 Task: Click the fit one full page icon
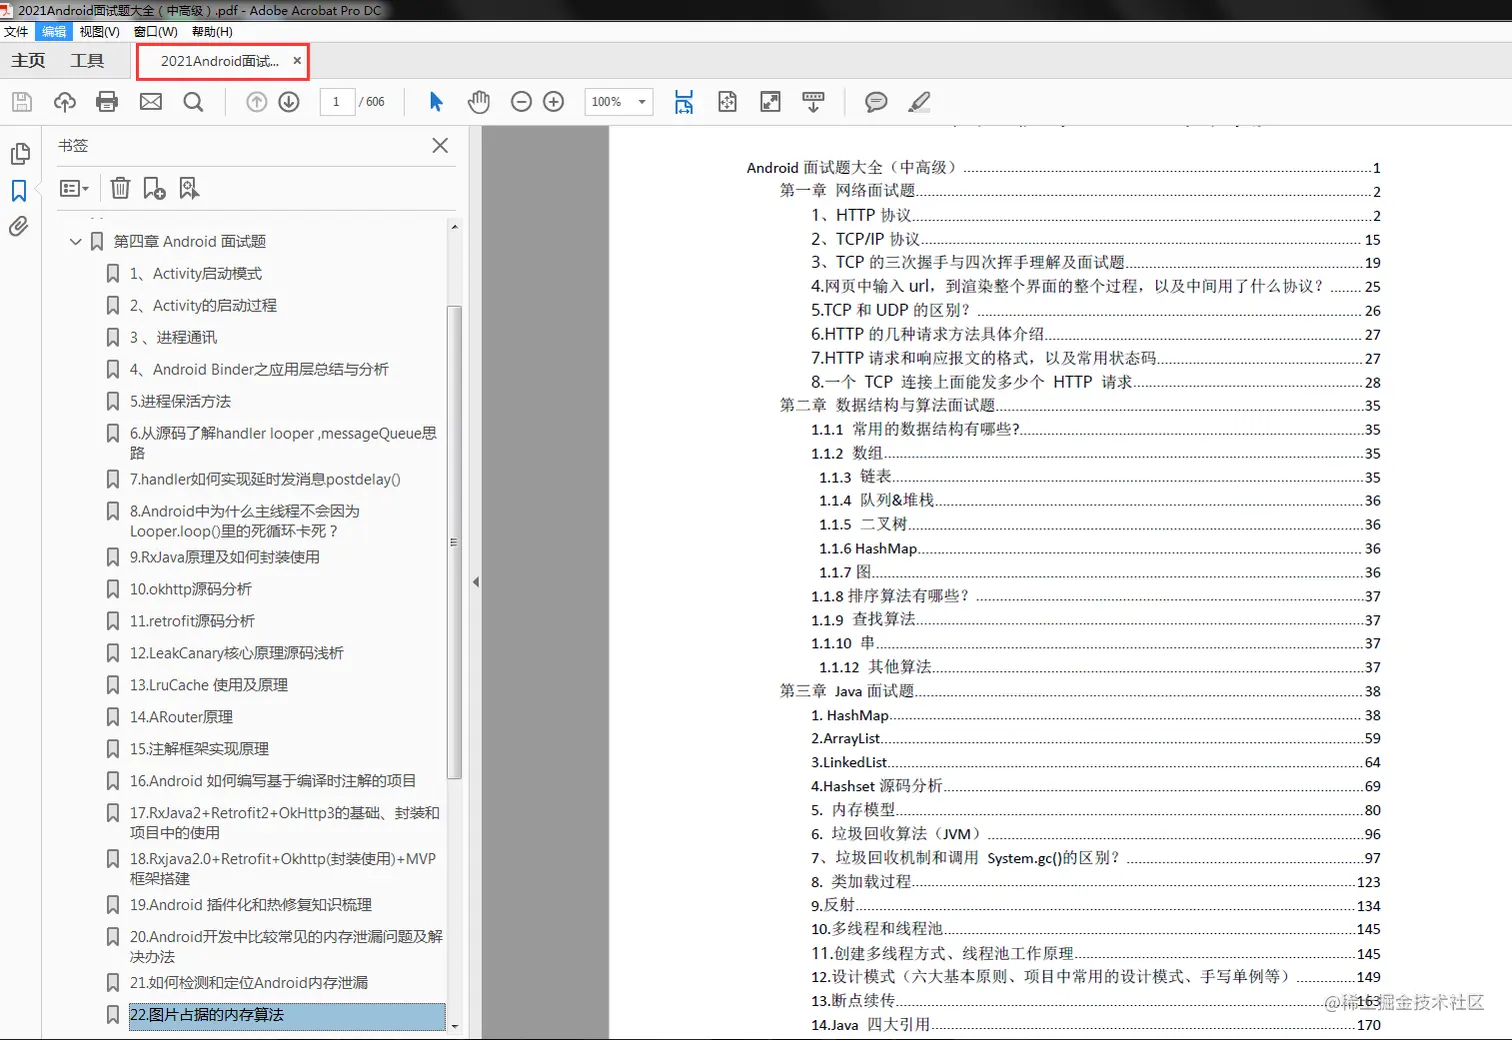[727, 102]
